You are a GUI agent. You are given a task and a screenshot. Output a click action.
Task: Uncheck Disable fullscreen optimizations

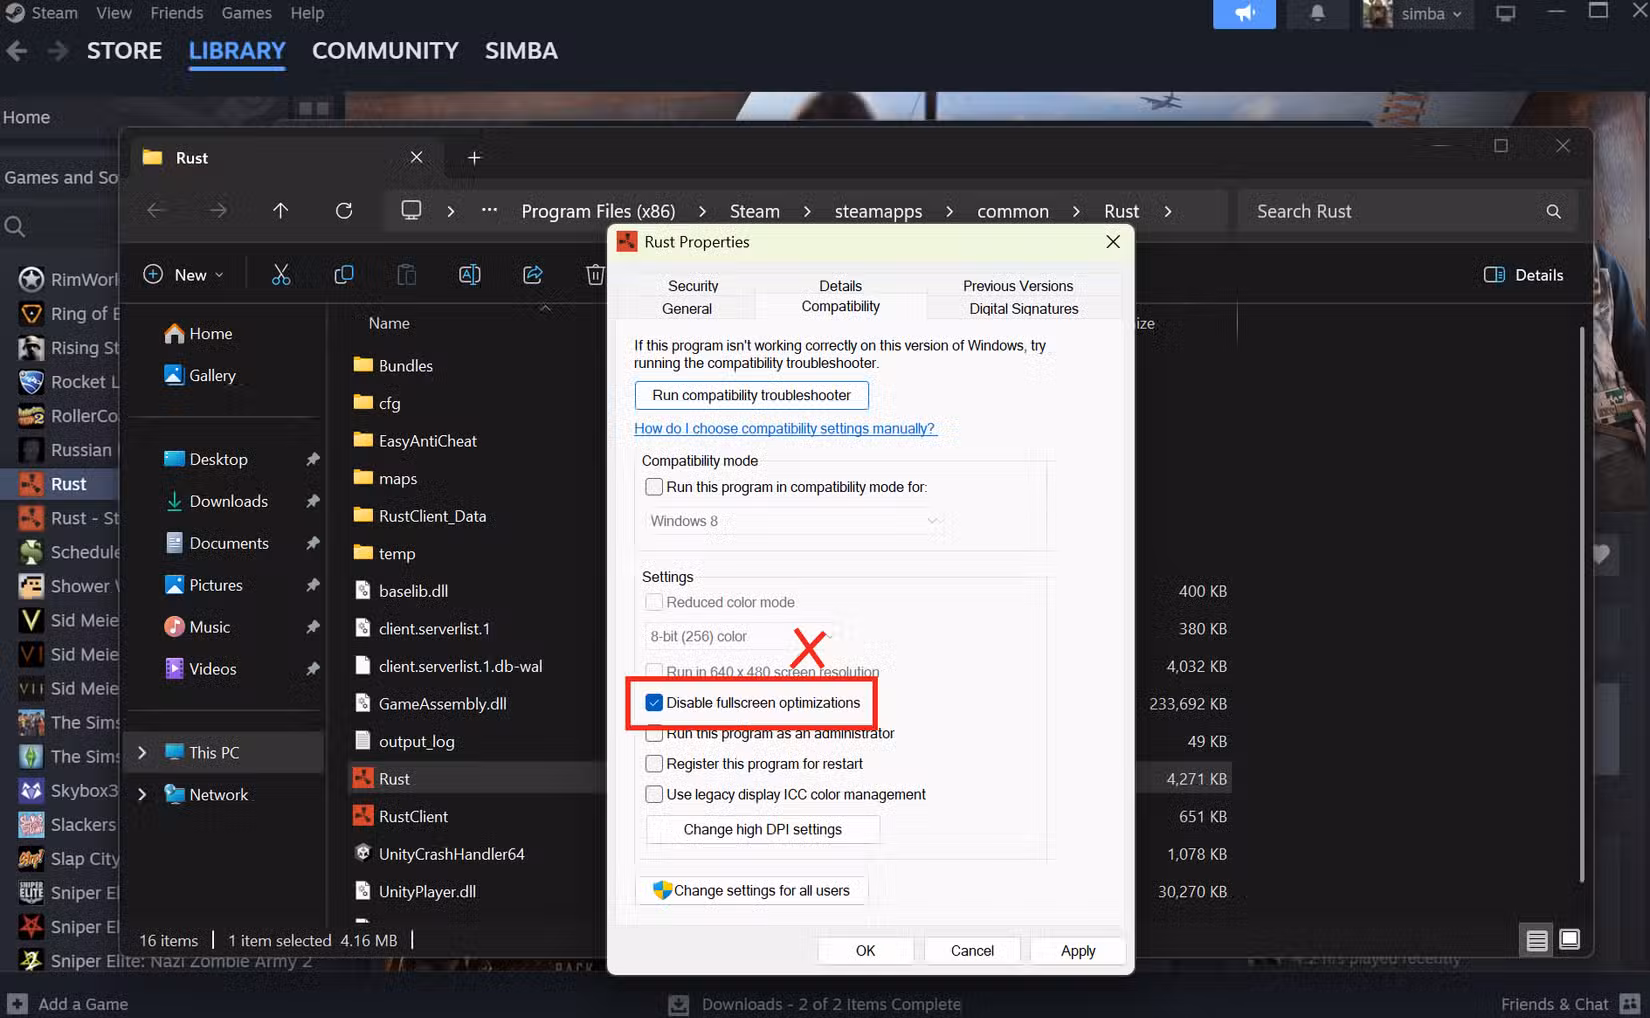pos(654,703)
